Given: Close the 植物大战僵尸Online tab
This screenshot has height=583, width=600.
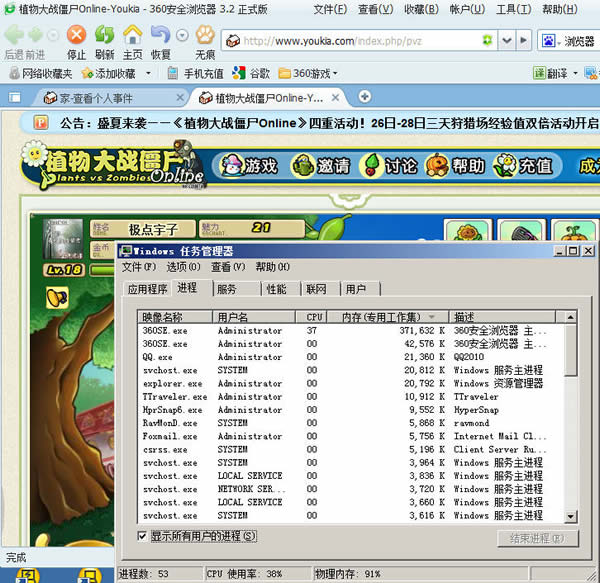Looking at the screenshot, I should (335, 98).
